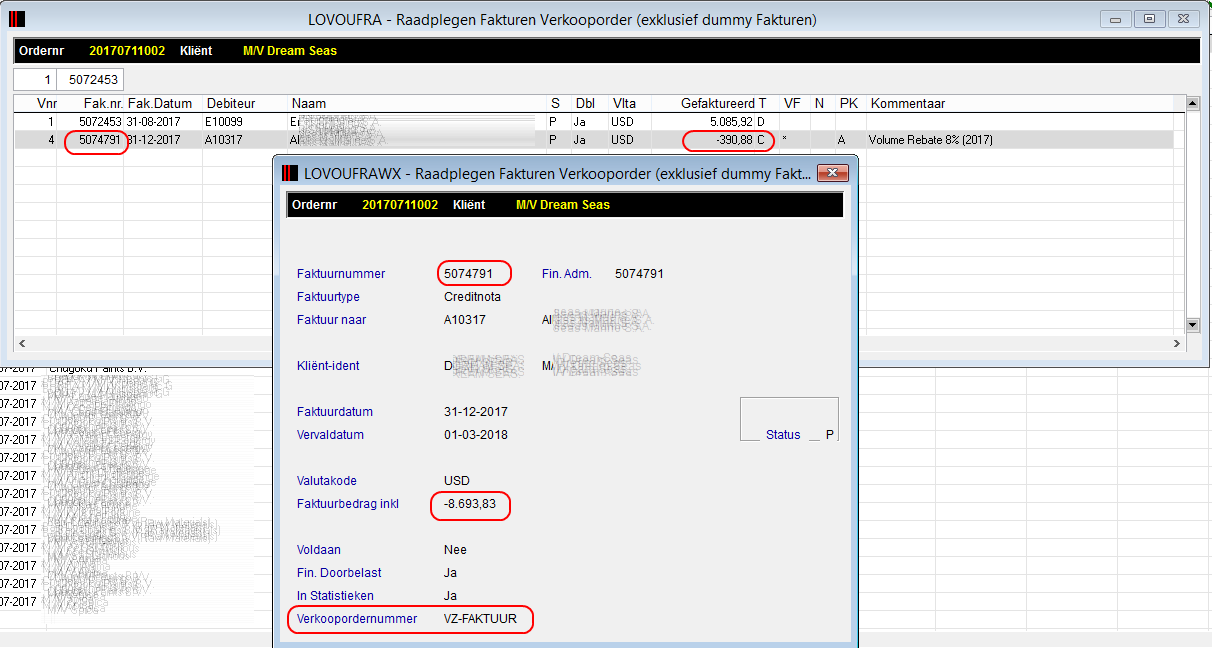Click M/V Dream Seas in LOVOUFRAWX dialog

click(563, 205)
